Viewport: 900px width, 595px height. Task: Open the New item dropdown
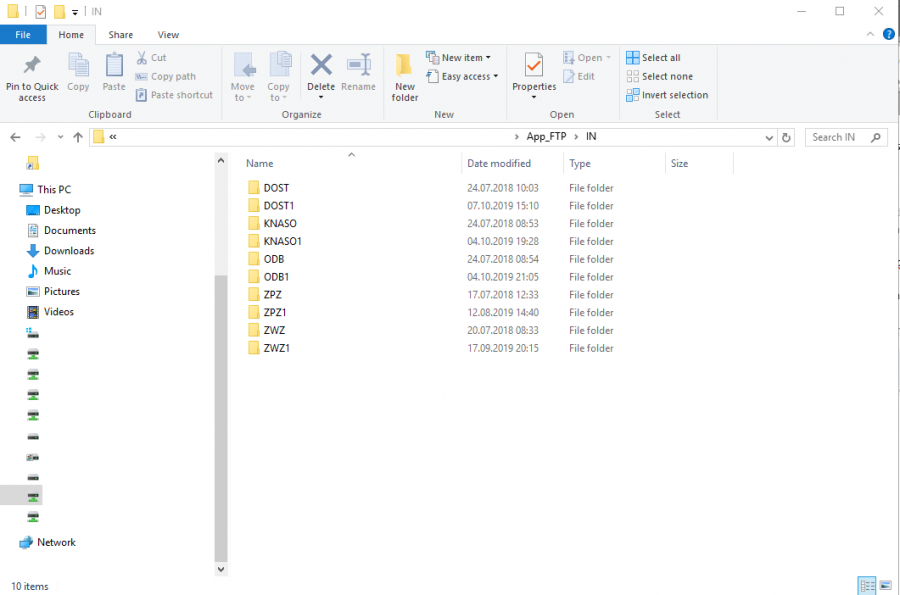(x=459, y=57)
